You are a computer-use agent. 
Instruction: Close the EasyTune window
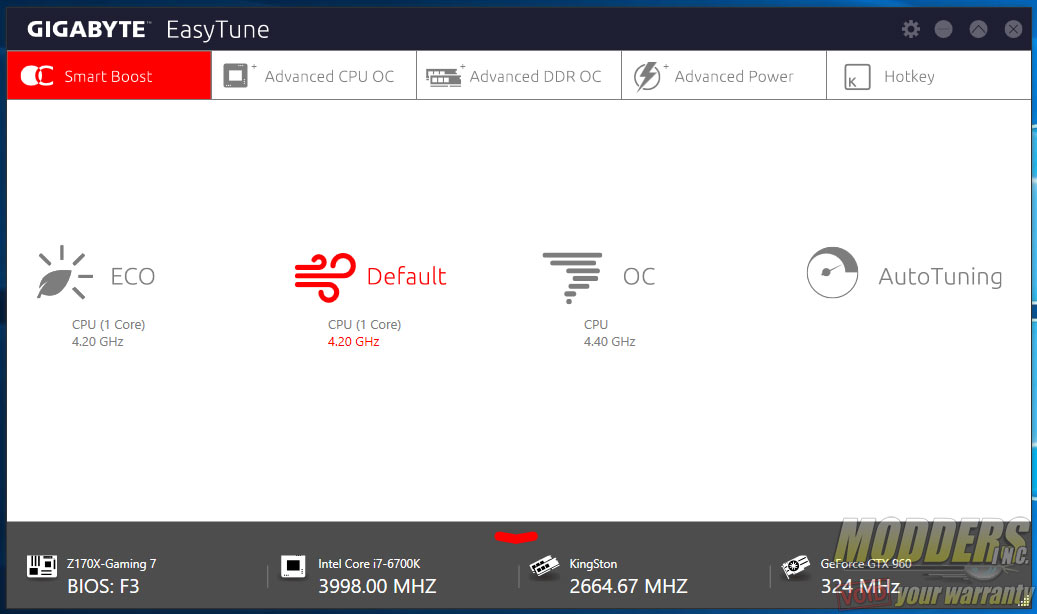coord(1013,29)
